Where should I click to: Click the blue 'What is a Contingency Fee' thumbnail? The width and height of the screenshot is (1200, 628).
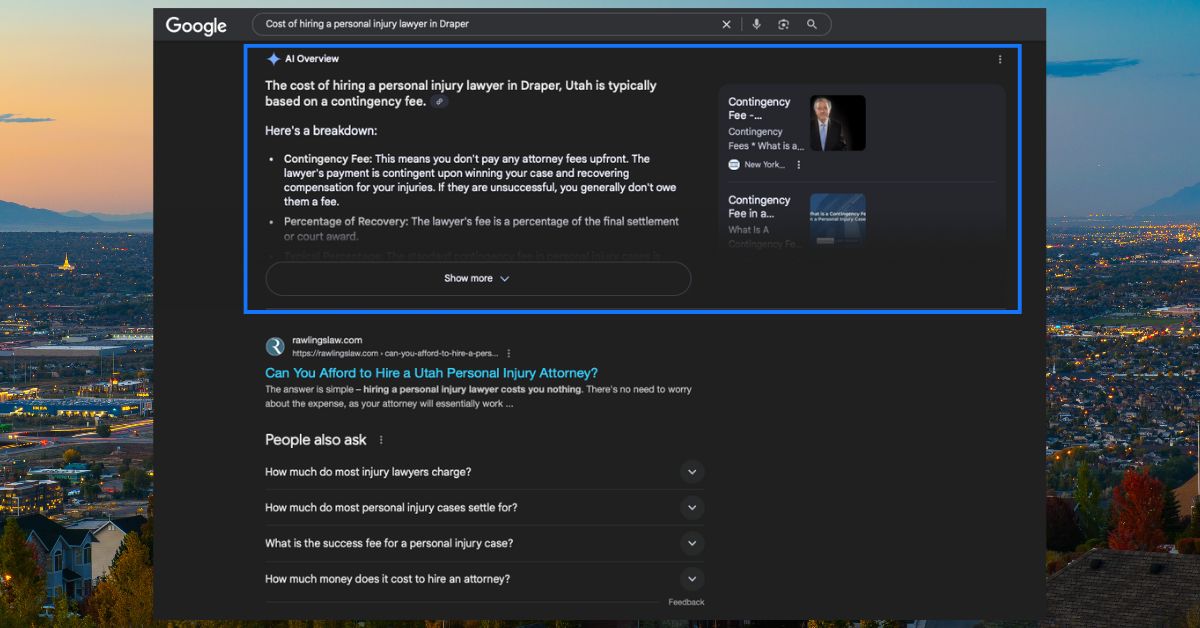click(838, 219)
